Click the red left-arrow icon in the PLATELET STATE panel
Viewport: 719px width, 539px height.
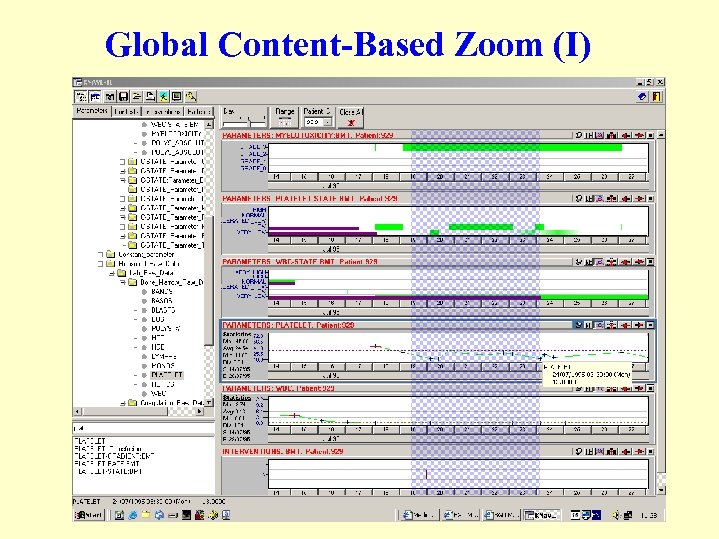626,199
